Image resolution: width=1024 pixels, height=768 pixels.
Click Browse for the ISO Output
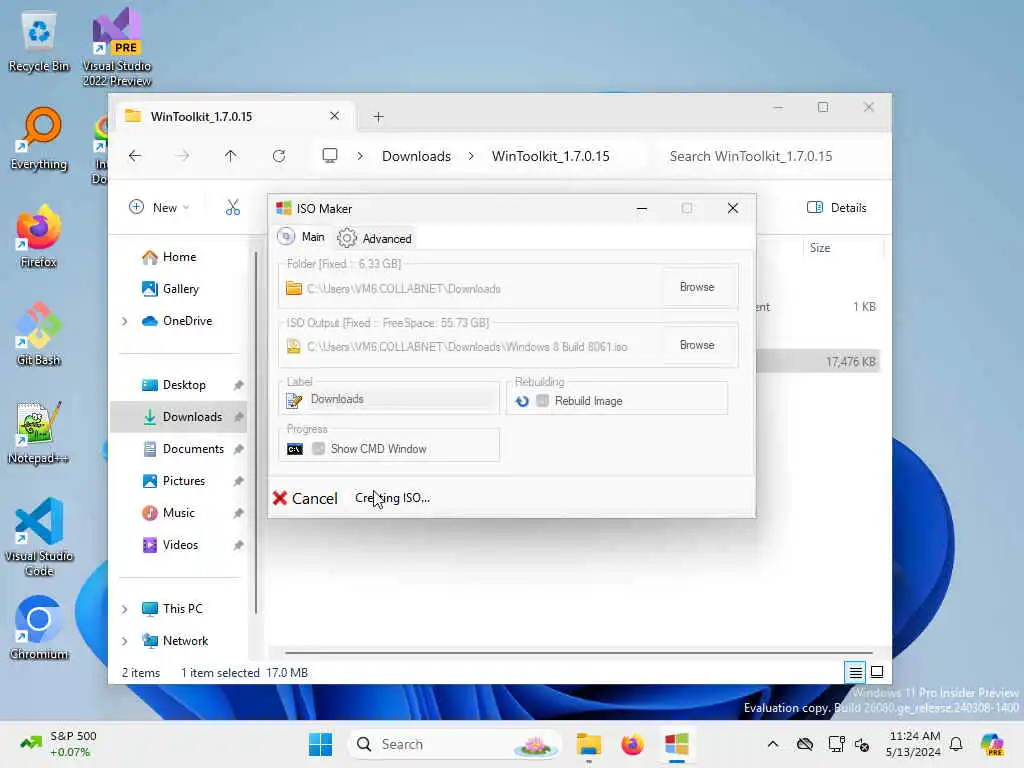pyautogui.click(x=697, y=345)
